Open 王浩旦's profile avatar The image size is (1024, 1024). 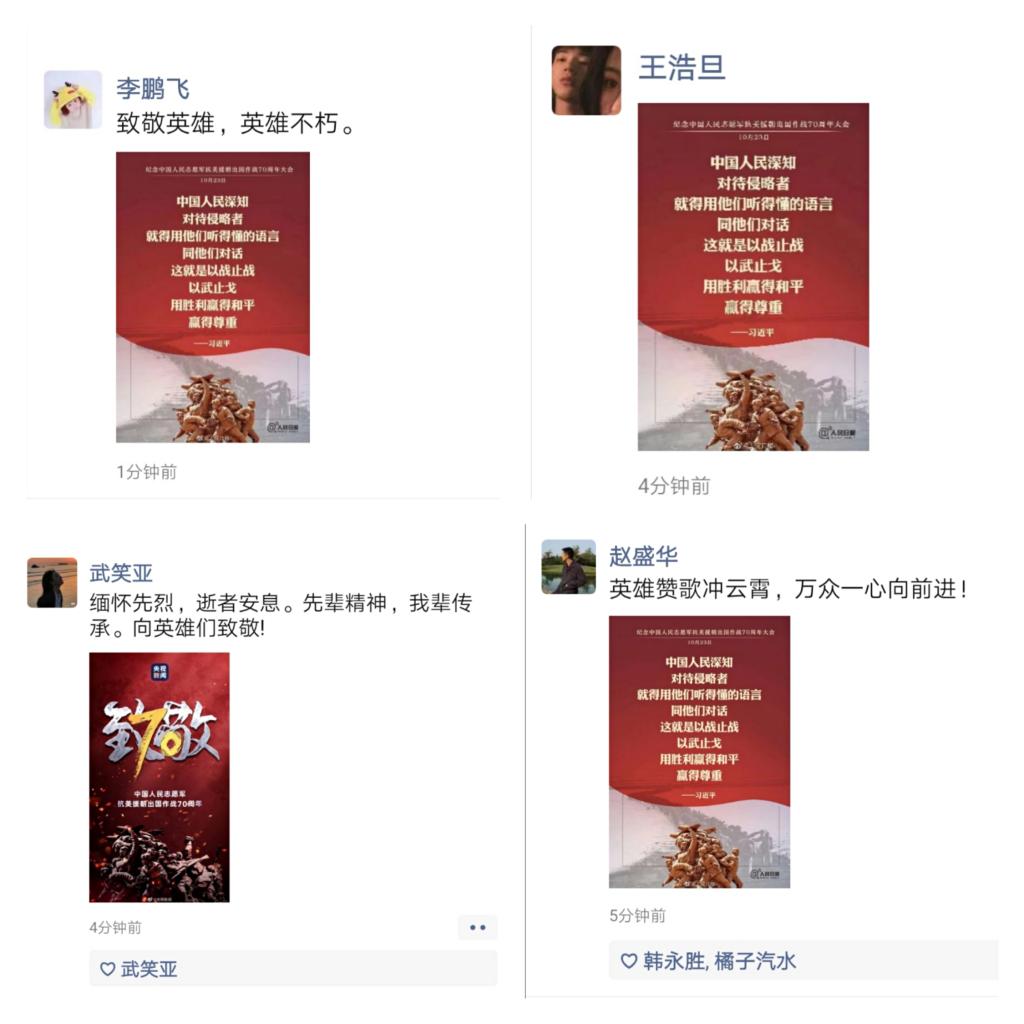click(586, 80)
